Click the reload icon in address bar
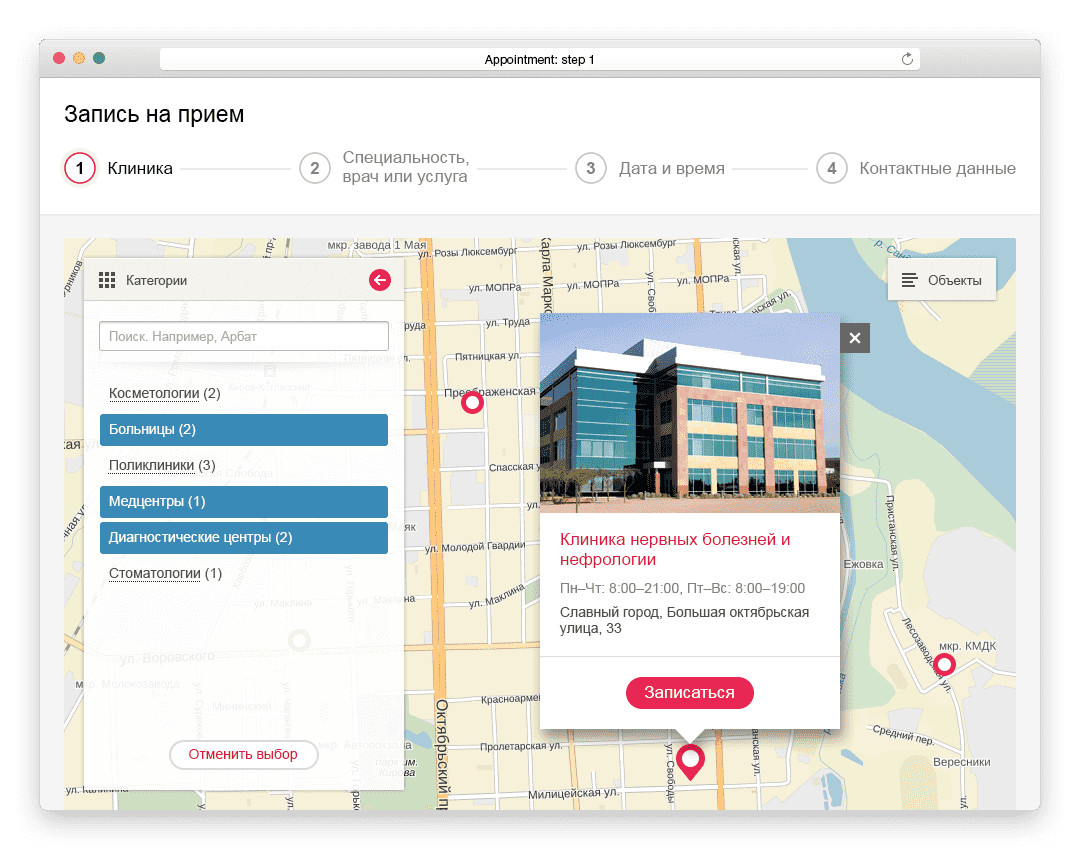The image size is (1080, 850). click(907, 59)
